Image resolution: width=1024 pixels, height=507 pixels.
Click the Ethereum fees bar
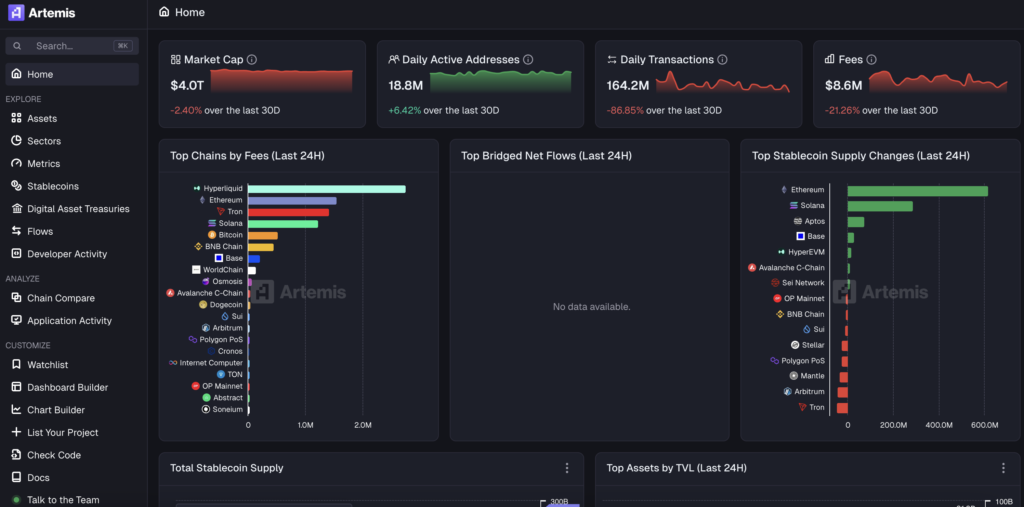pyautogui.click(x=292, y=201)
